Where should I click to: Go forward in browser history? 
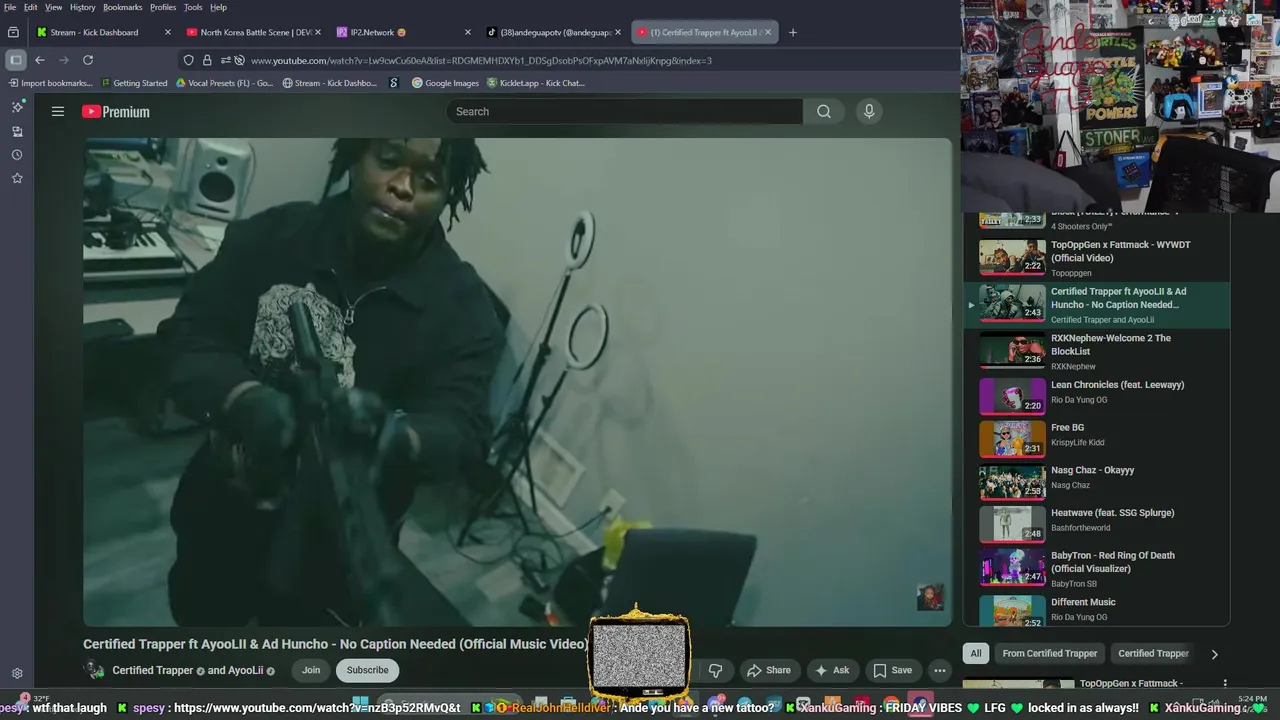tap(64, 60)
